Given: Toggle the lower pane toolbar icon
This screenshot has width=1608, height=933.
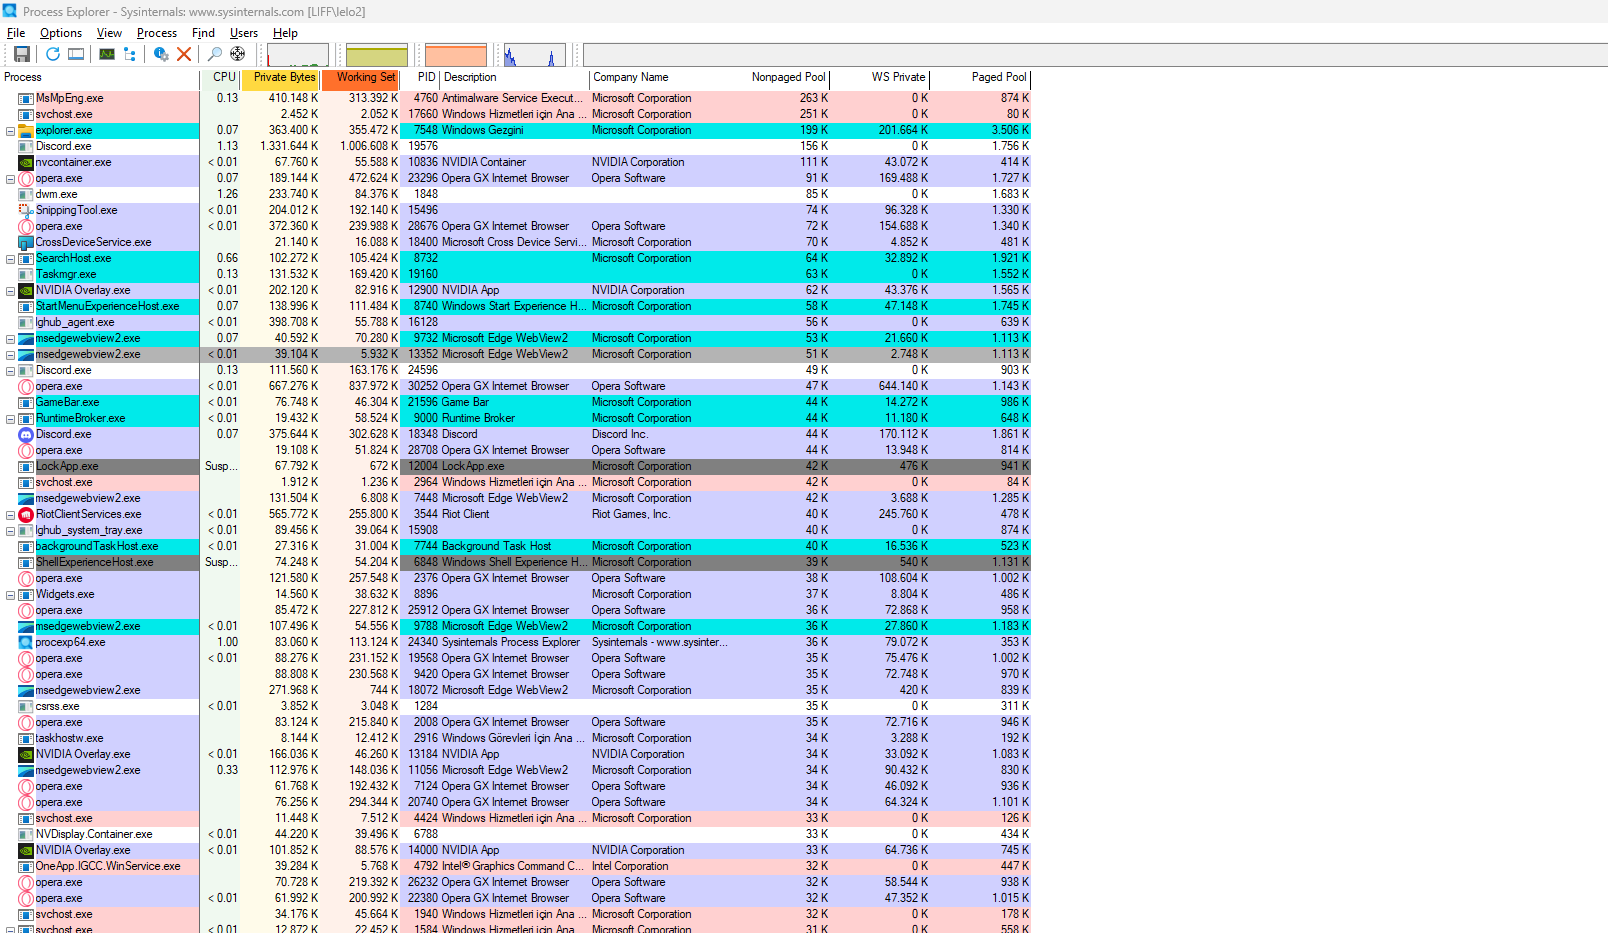Looking at the screenshot, I should 76,54.
